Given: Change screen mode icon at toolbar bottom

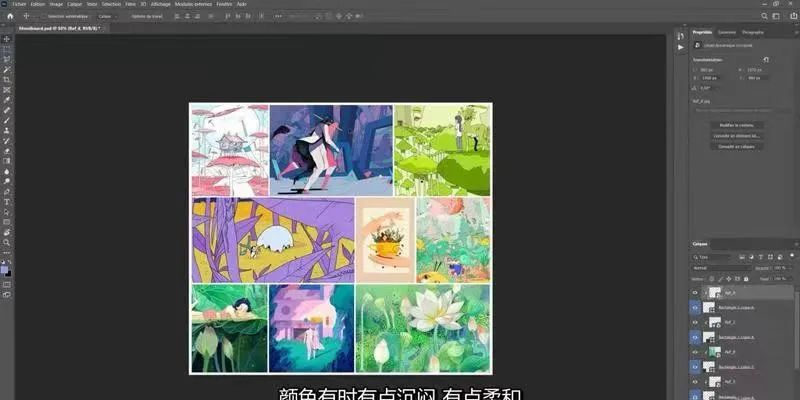Looking at the screenshot, I should tap(7, 294).
